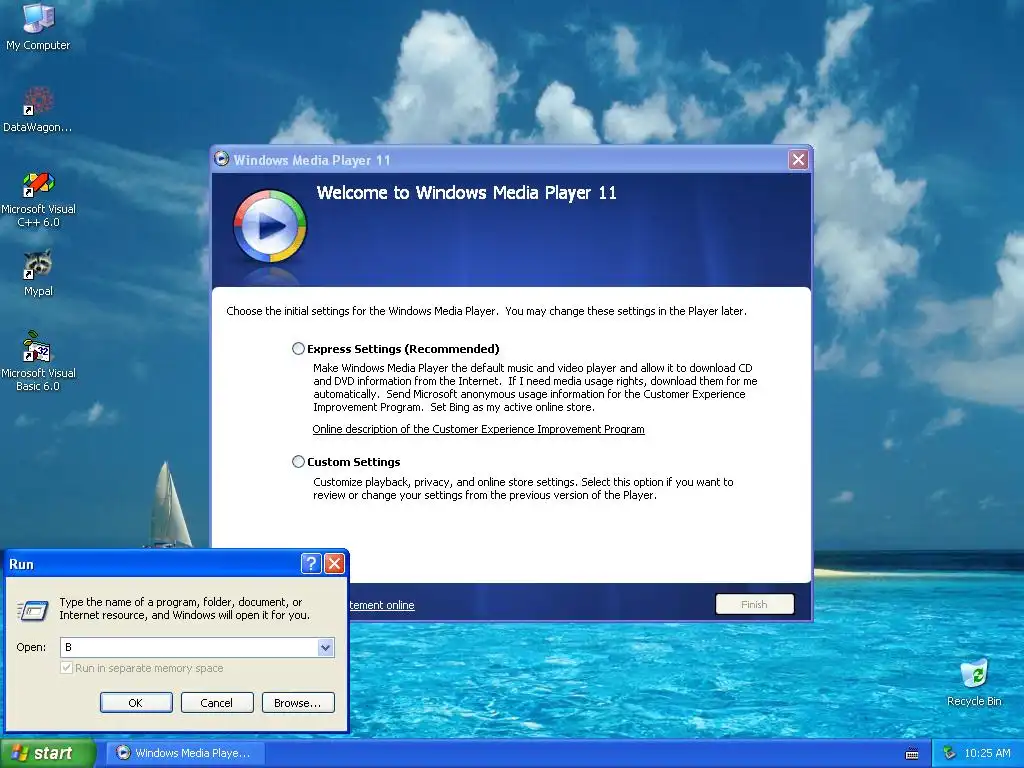Switch to Windows Media Player taskbar button
This screenshot has width=1024, height=768.
point(185,753)
